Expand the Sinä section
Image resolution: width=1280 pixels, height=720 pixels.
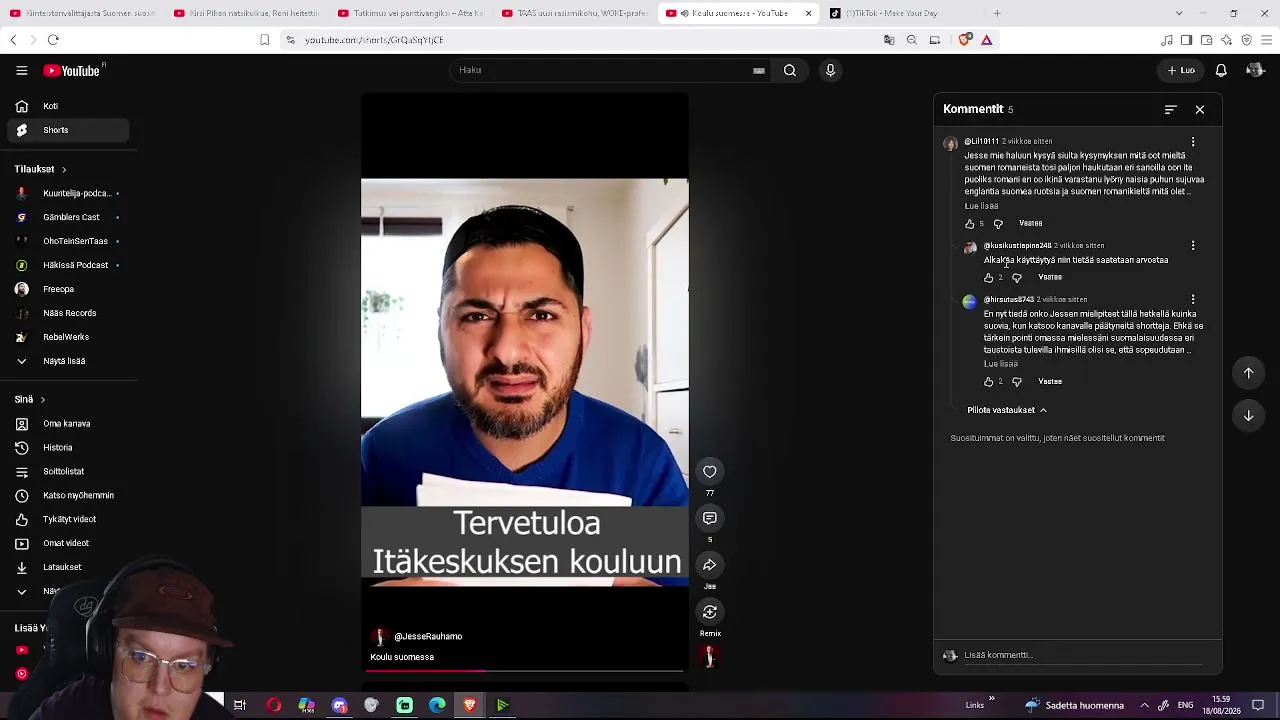pyautogui.click(x=30, y=399)
